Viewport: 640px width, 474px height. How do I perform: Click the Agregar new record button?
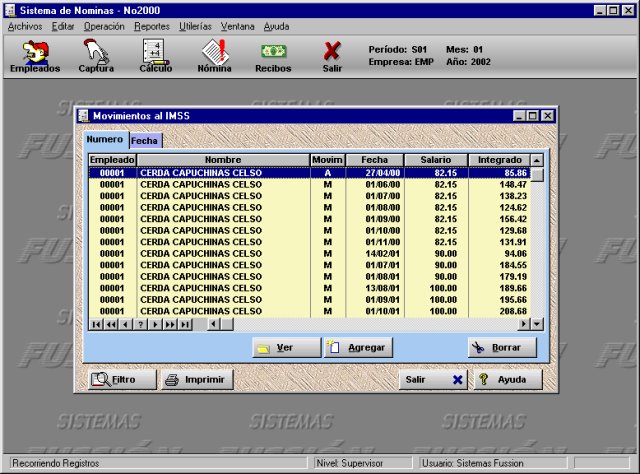(x=357, y=348)
